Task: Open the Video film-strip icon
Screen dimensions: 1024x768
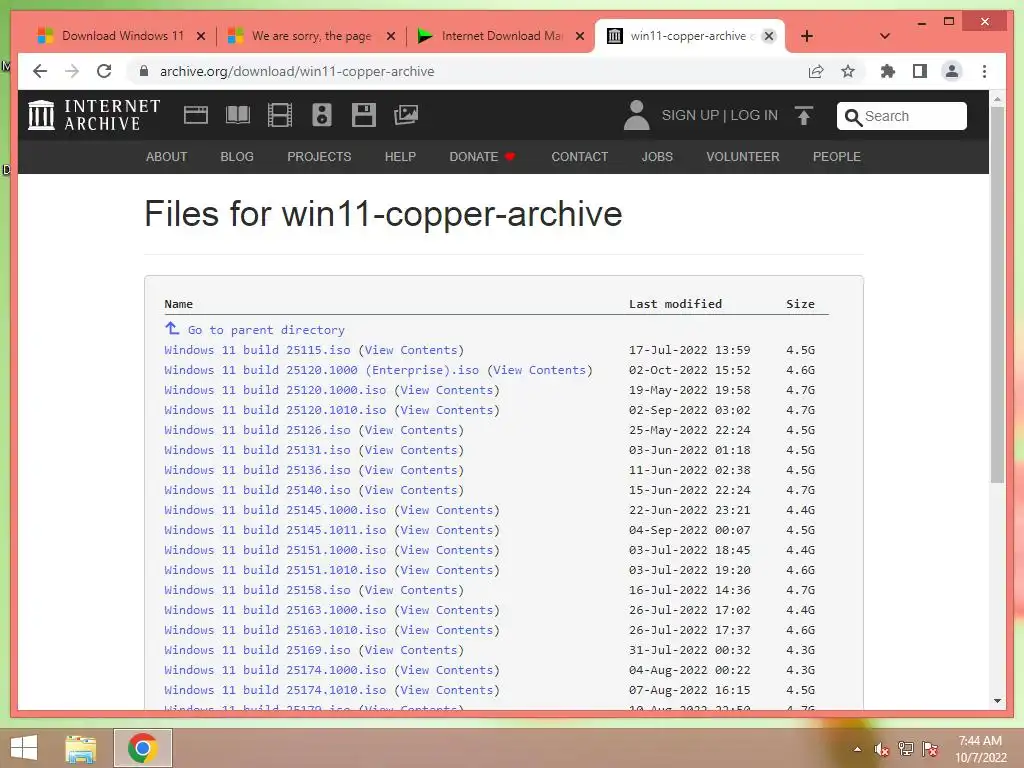Action: [280, 115]
